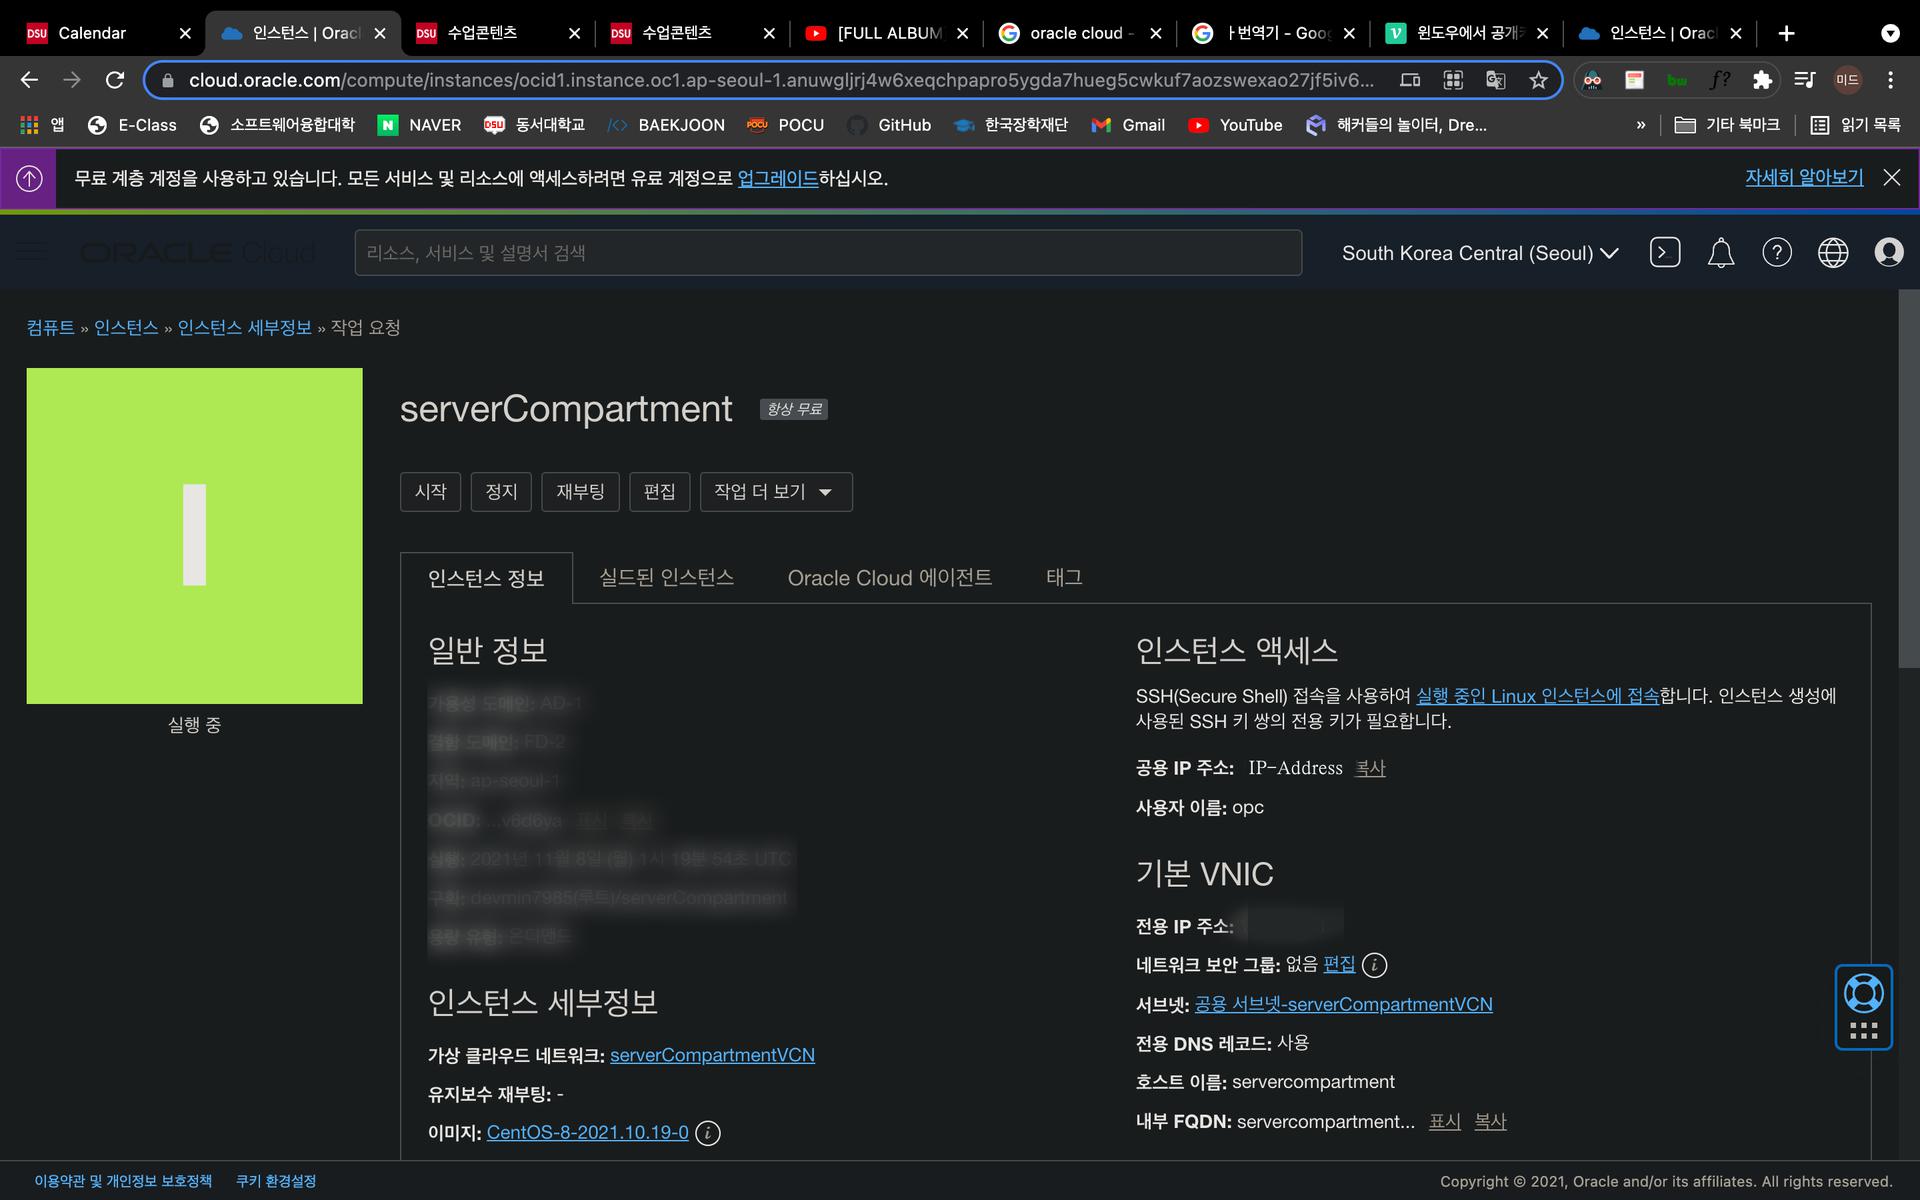Click the 재부팅 button
This screenshot has width=1920, height=1200.
tap(580, 492)
